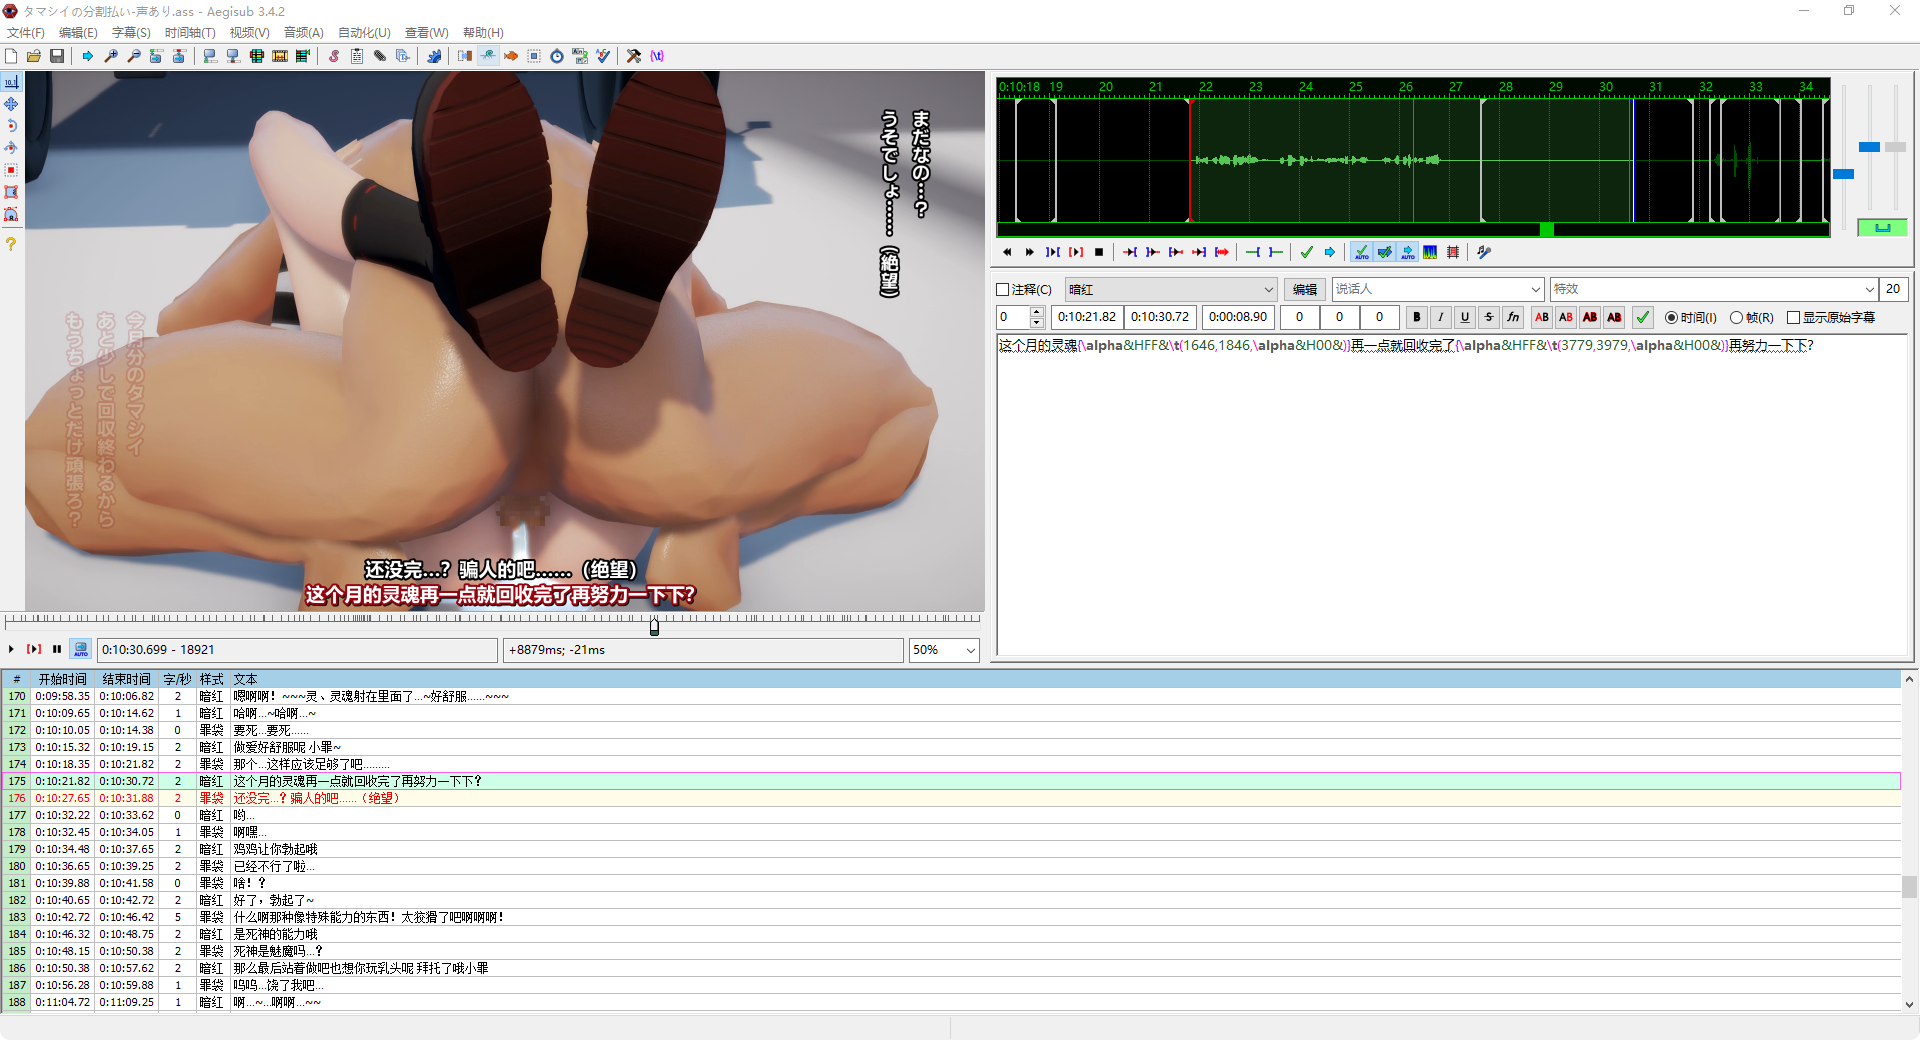This screenshot has height=1040, width=1920.
Task: Click the end time field 0:10:30.72
Action: coord(1160,317)
